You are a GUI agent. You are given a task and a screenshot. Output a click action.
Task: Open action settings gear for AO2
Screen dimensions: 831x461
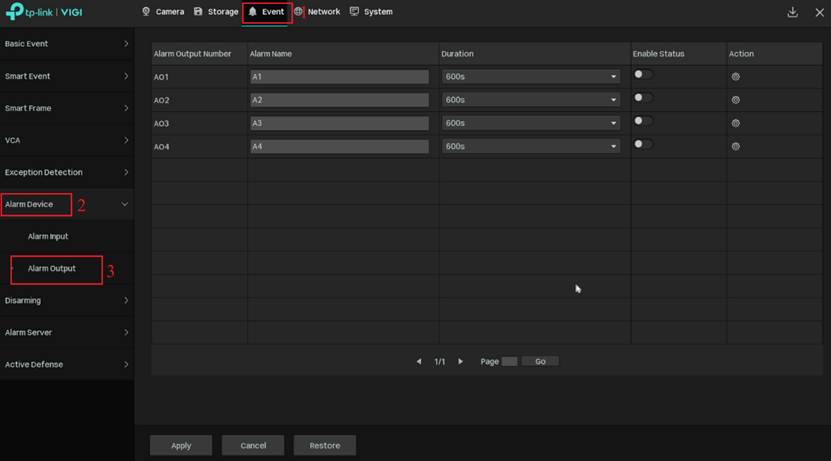735,100
